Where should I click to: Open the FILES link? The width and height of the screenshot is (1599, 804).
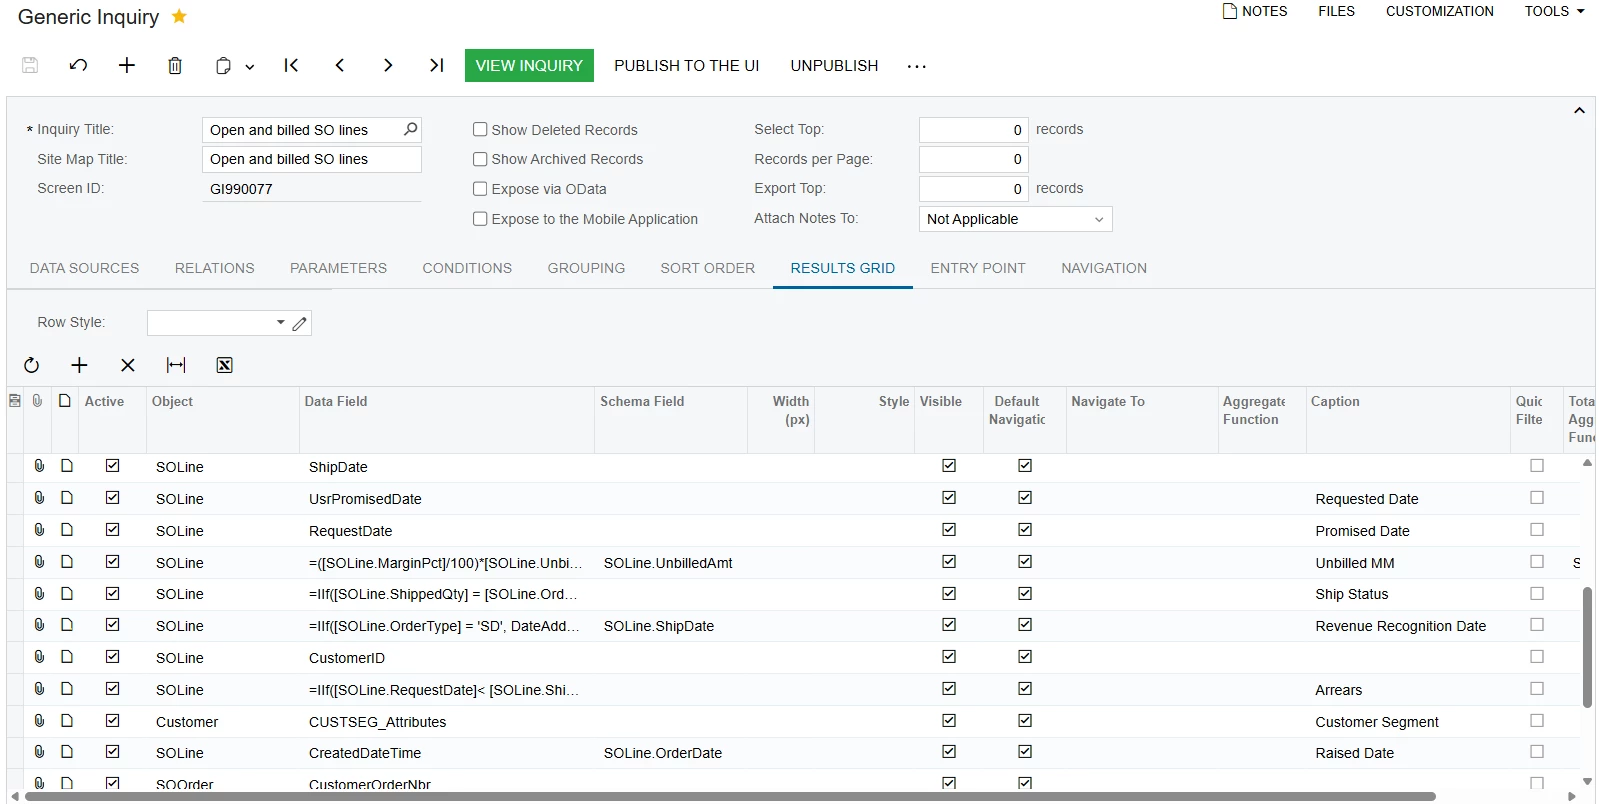coord(1336,11)
